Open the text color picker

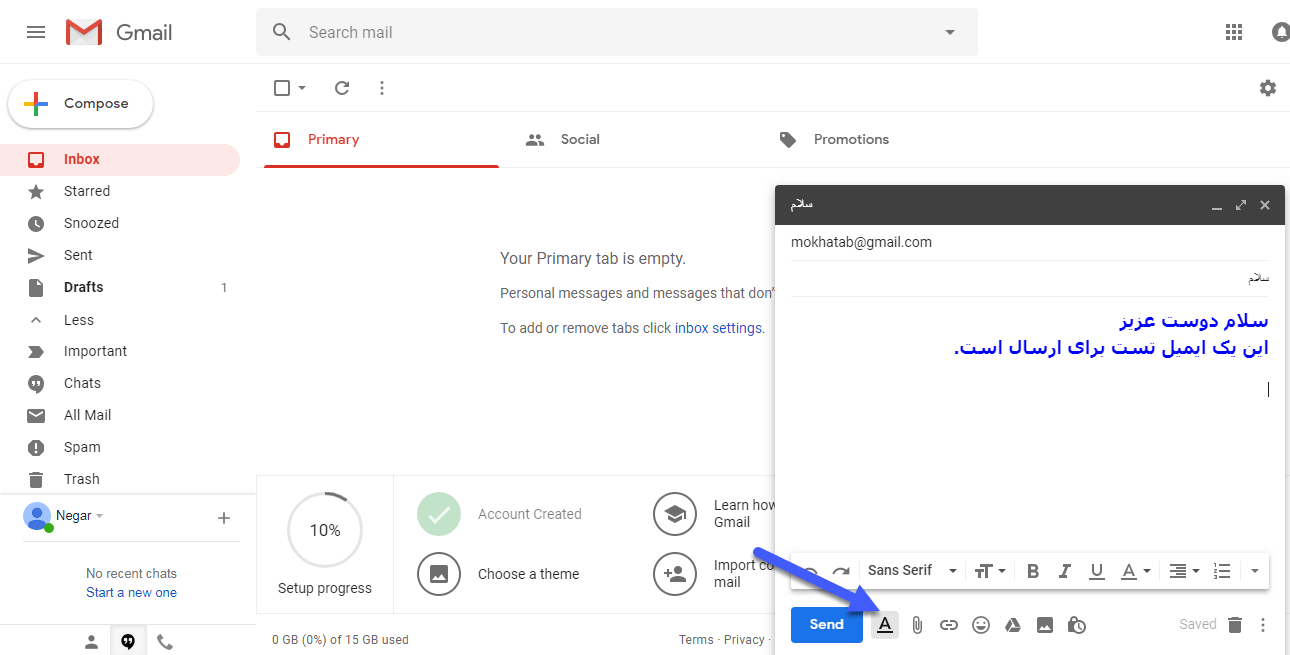pos(1135,571)
